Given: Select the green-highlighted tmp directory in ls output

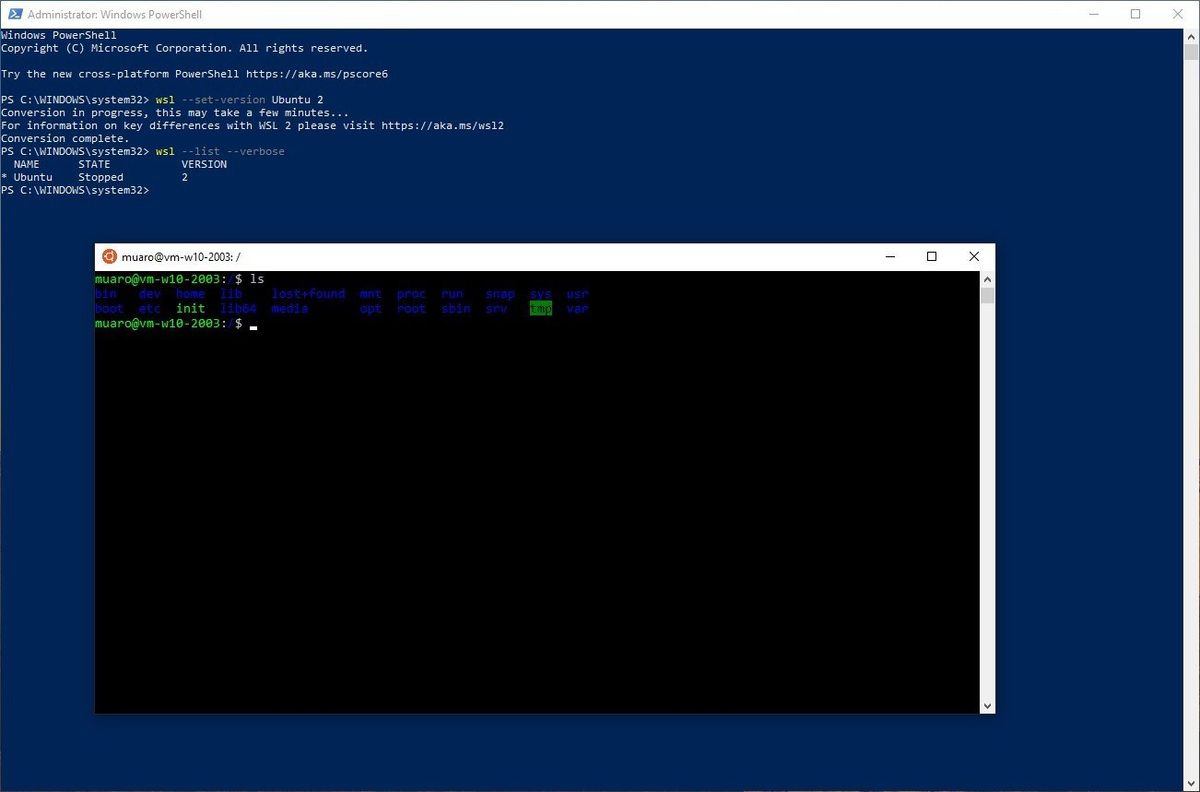Looking at the screenshot, I should (x=540, y=308).
